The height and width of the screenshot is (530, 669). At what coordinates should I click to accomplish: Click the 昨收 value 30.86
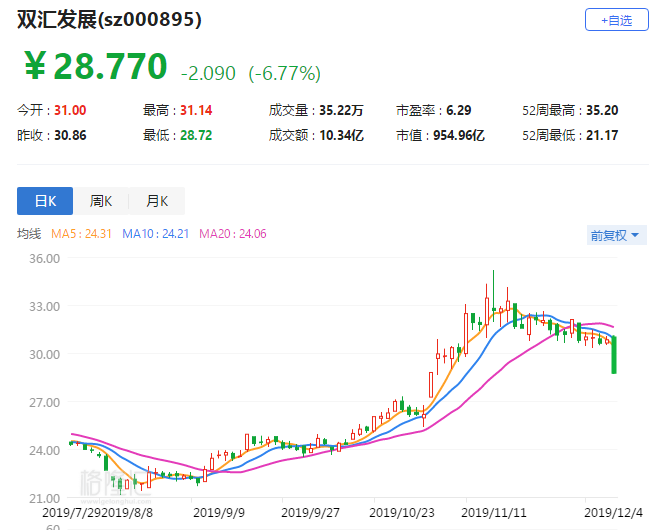(70, 136)
